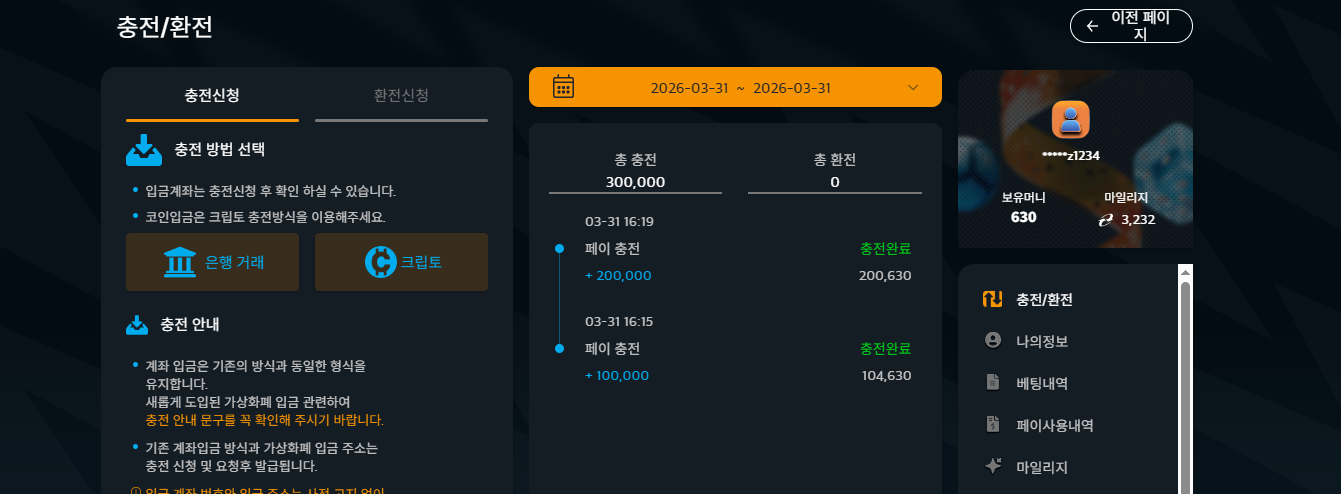The height and width of the screenshot is (494, 1341).
Task: Click the user avatar icon
Action: 1070,121
